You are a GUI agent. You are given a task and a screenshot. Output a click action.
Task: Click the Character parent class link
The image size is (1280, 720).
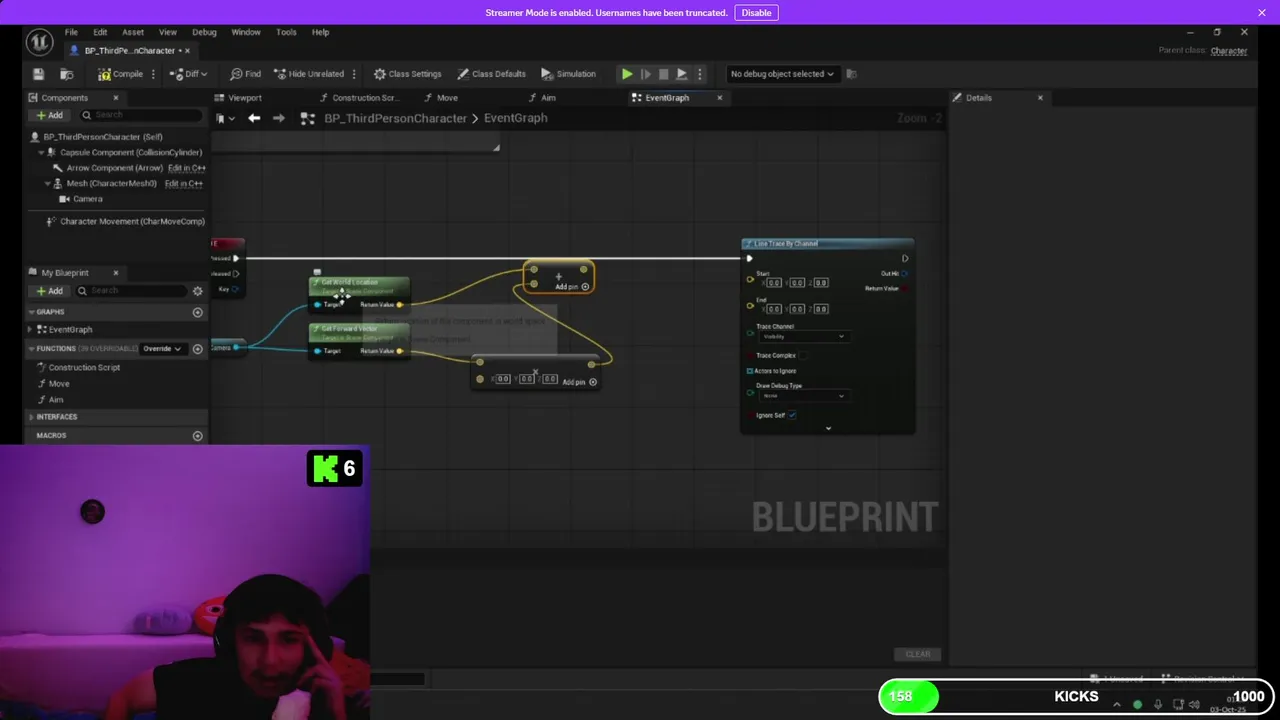1229,51
